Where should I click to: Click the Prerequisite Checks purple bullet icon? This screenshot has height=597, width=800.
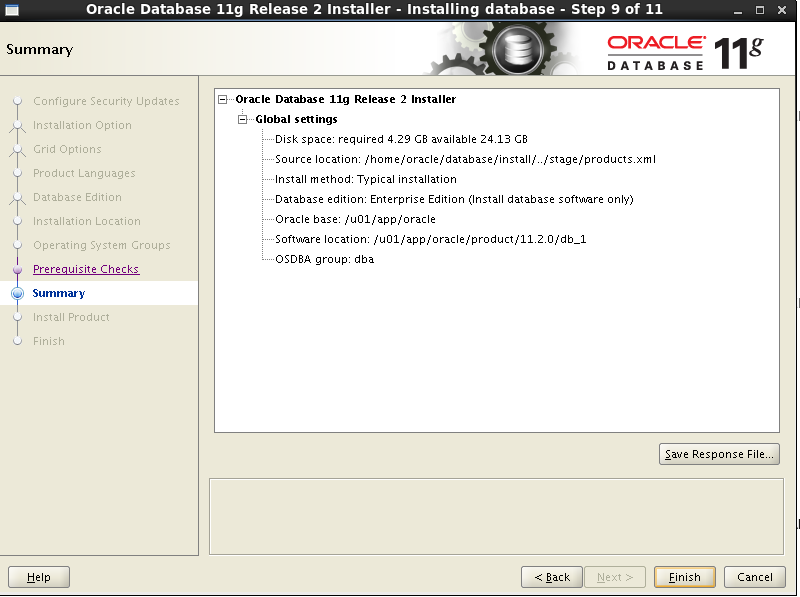(x=17, y=269)
